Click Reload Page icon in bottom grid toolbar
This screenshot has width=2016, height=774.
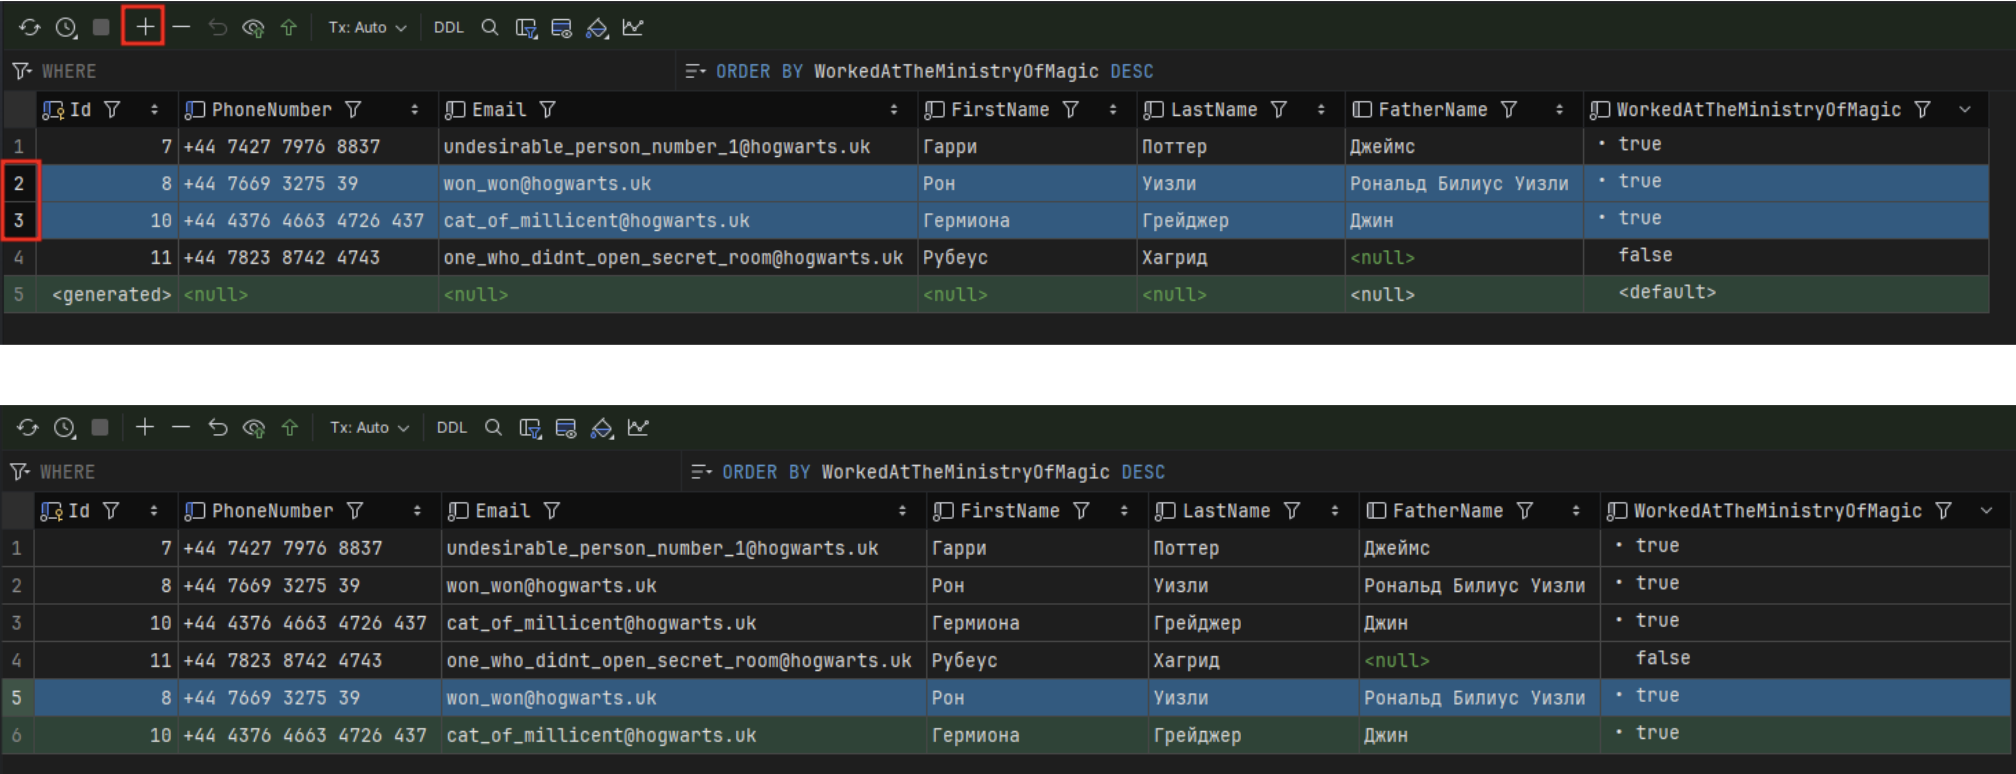click(x=28, y=428)
